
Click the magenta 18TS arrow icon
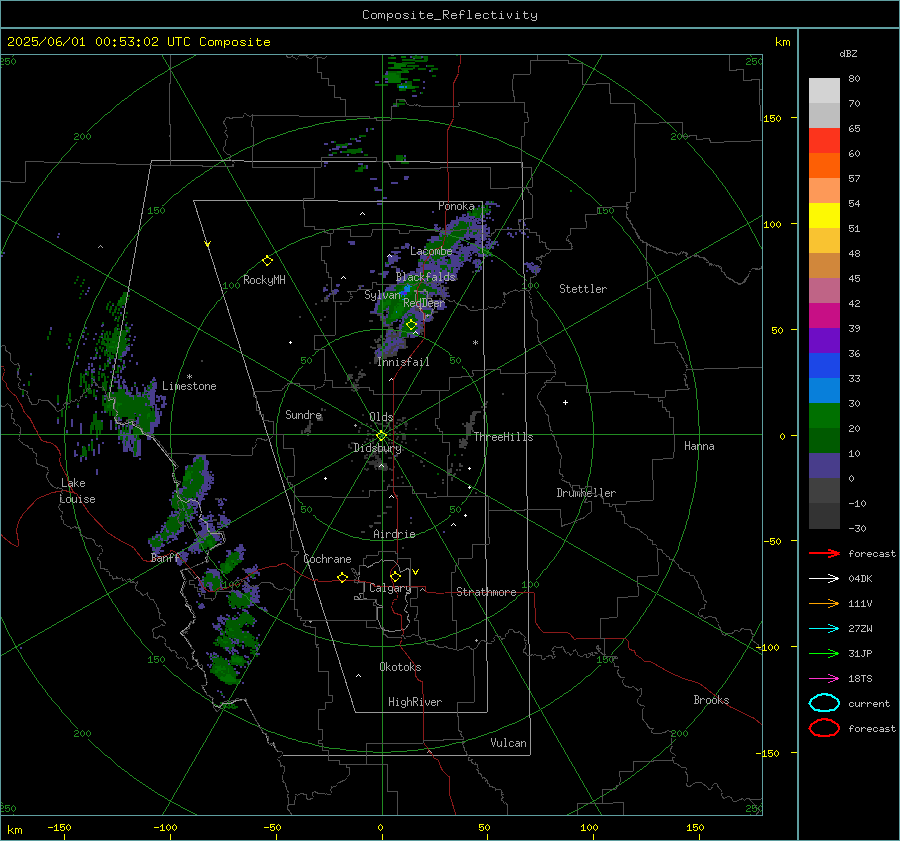[824, 679]
